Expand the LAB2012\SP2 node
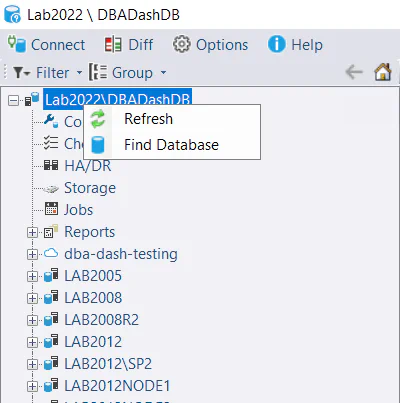Viewport: 400px width, 403px height. tap(32, 364)
